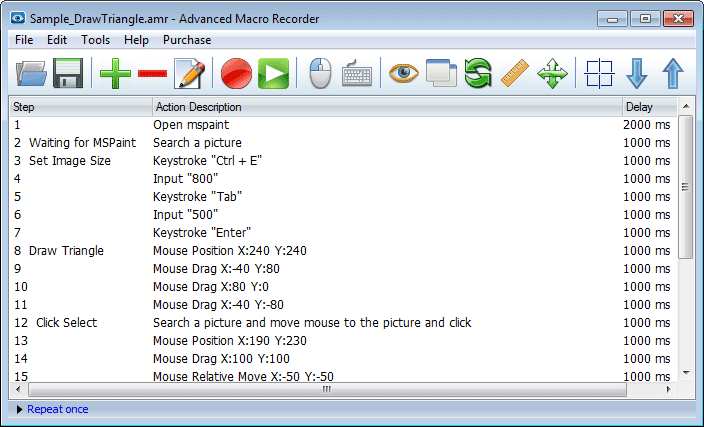Open the Tools menu
This screenshot has width=704, height=427.
coord(96,40)
